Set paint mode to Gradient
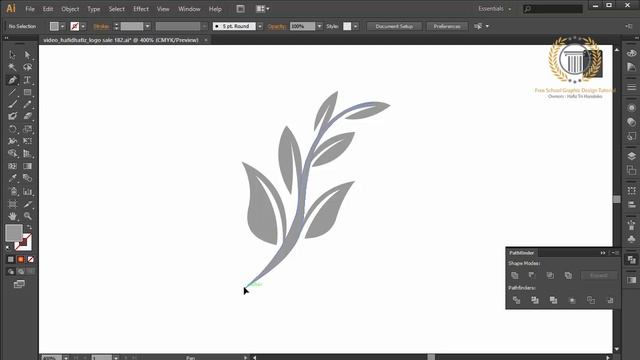Image resolution: width=640 pixels, height=360 pixels. [x=20, y=260]
